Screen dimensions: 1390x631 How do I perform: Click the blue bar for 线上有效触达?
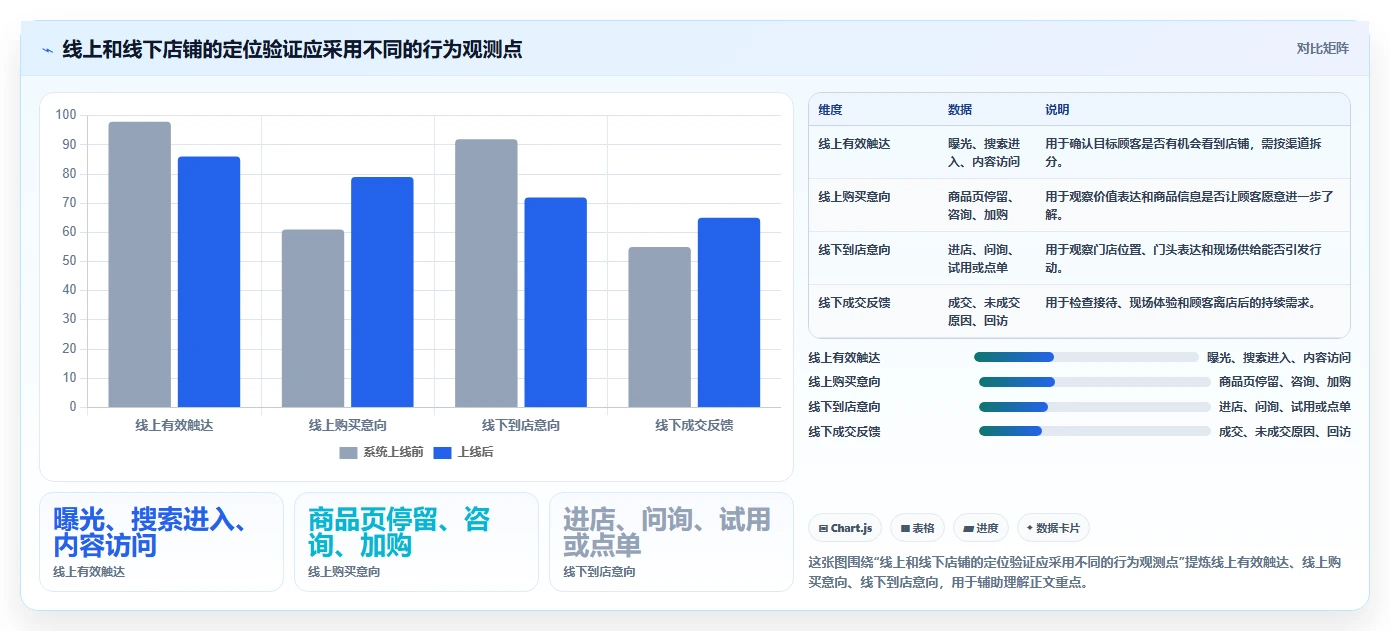click(209, 282)
